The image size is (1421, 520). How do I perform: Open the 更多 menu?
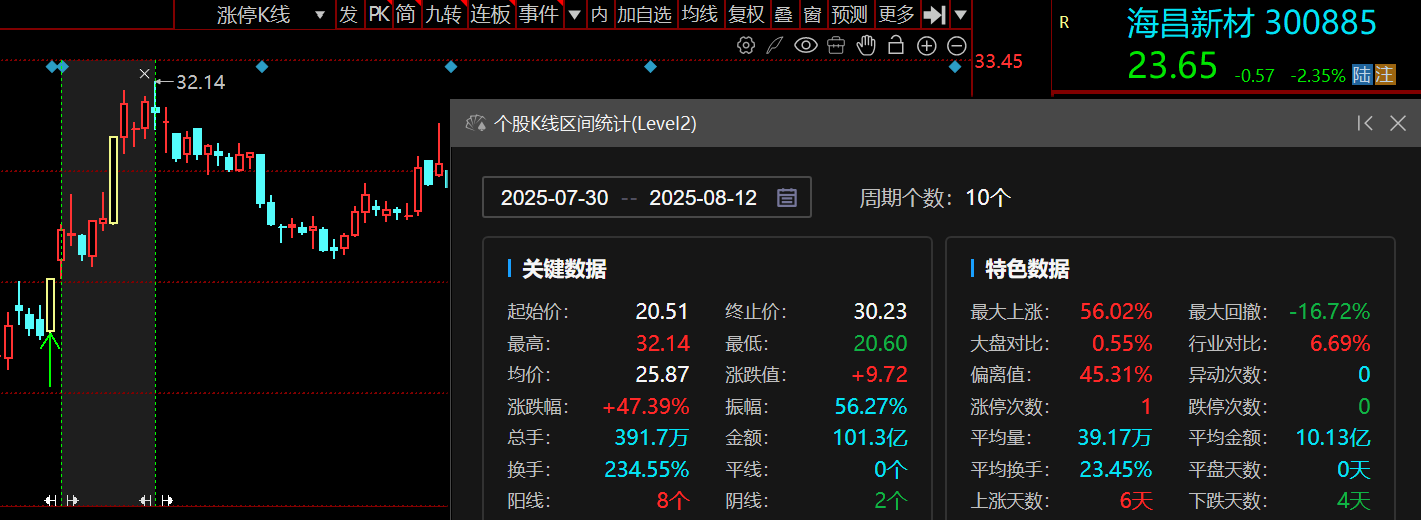[897, 14]
